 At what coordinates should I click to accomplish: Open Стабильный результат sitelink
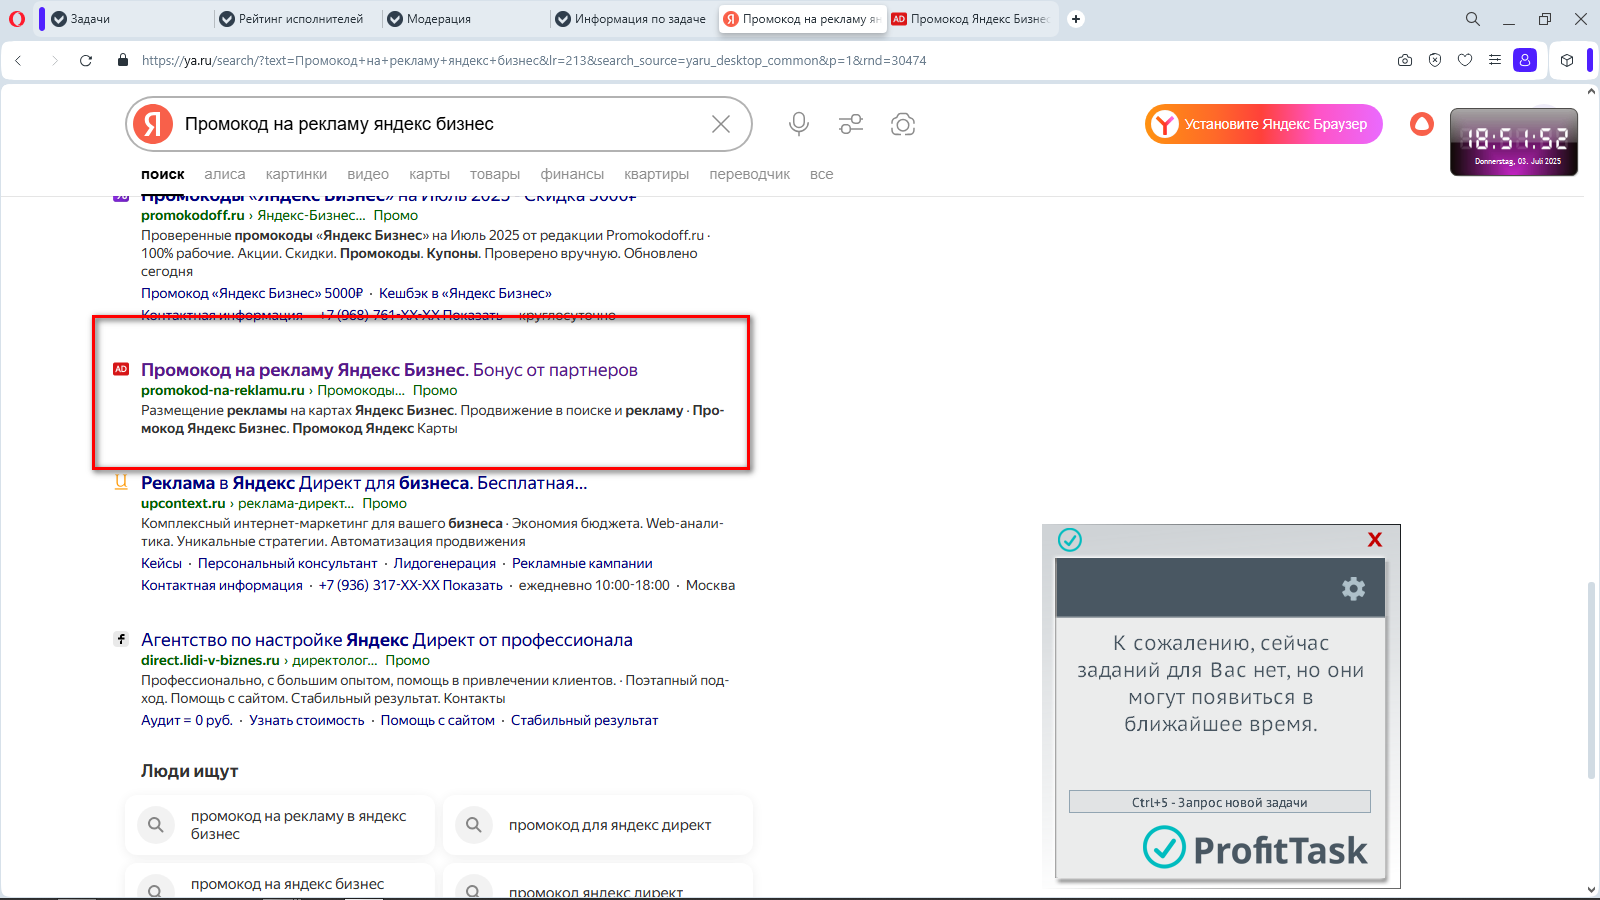point(585,720)
